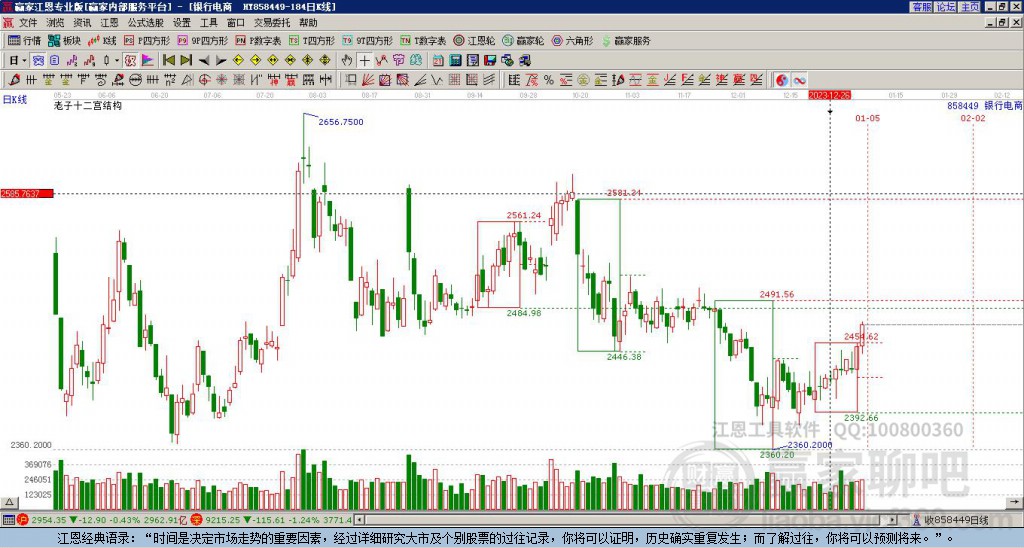
Task: Open the P四方形 tool
Action: [148, 40]
